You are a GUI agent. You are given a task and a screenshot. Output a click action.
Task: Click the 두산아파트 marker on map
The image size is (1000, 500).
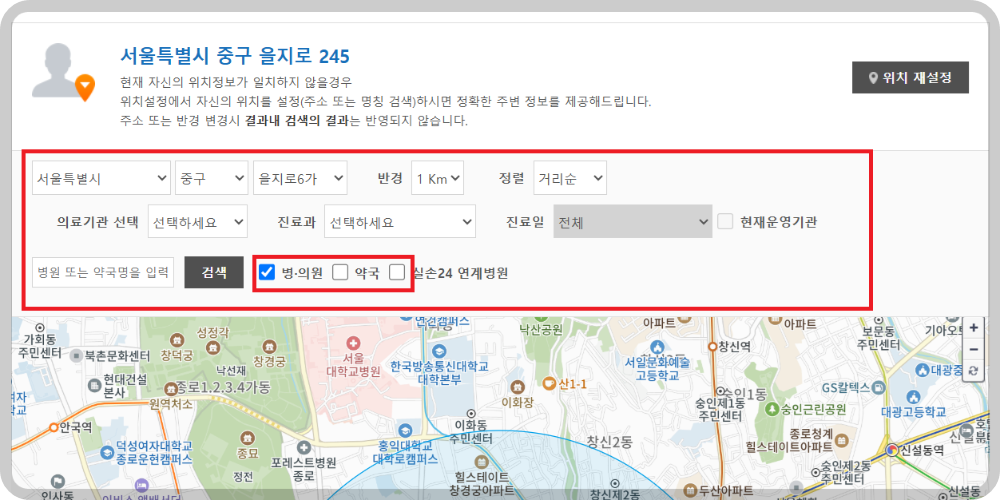pyautogui.click(x=689, y=490)
